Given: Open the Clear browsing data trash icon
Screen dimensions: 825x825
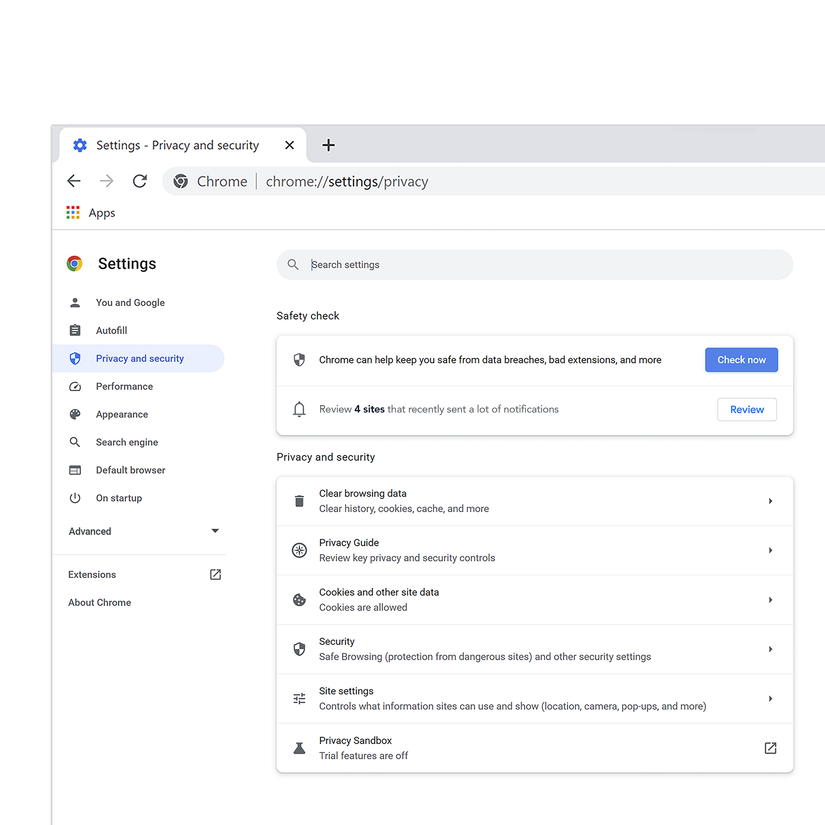Looking at the screenshot, I should (x=299, y=500).
